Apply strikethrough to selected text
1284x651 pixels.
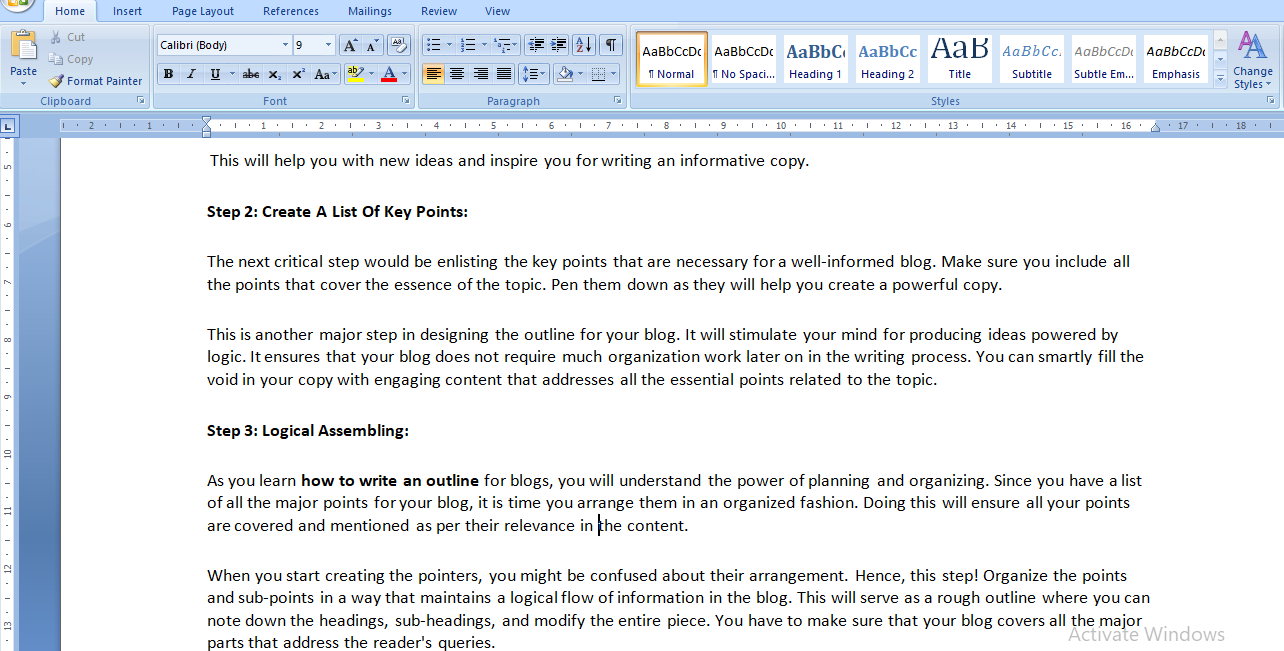252,73
